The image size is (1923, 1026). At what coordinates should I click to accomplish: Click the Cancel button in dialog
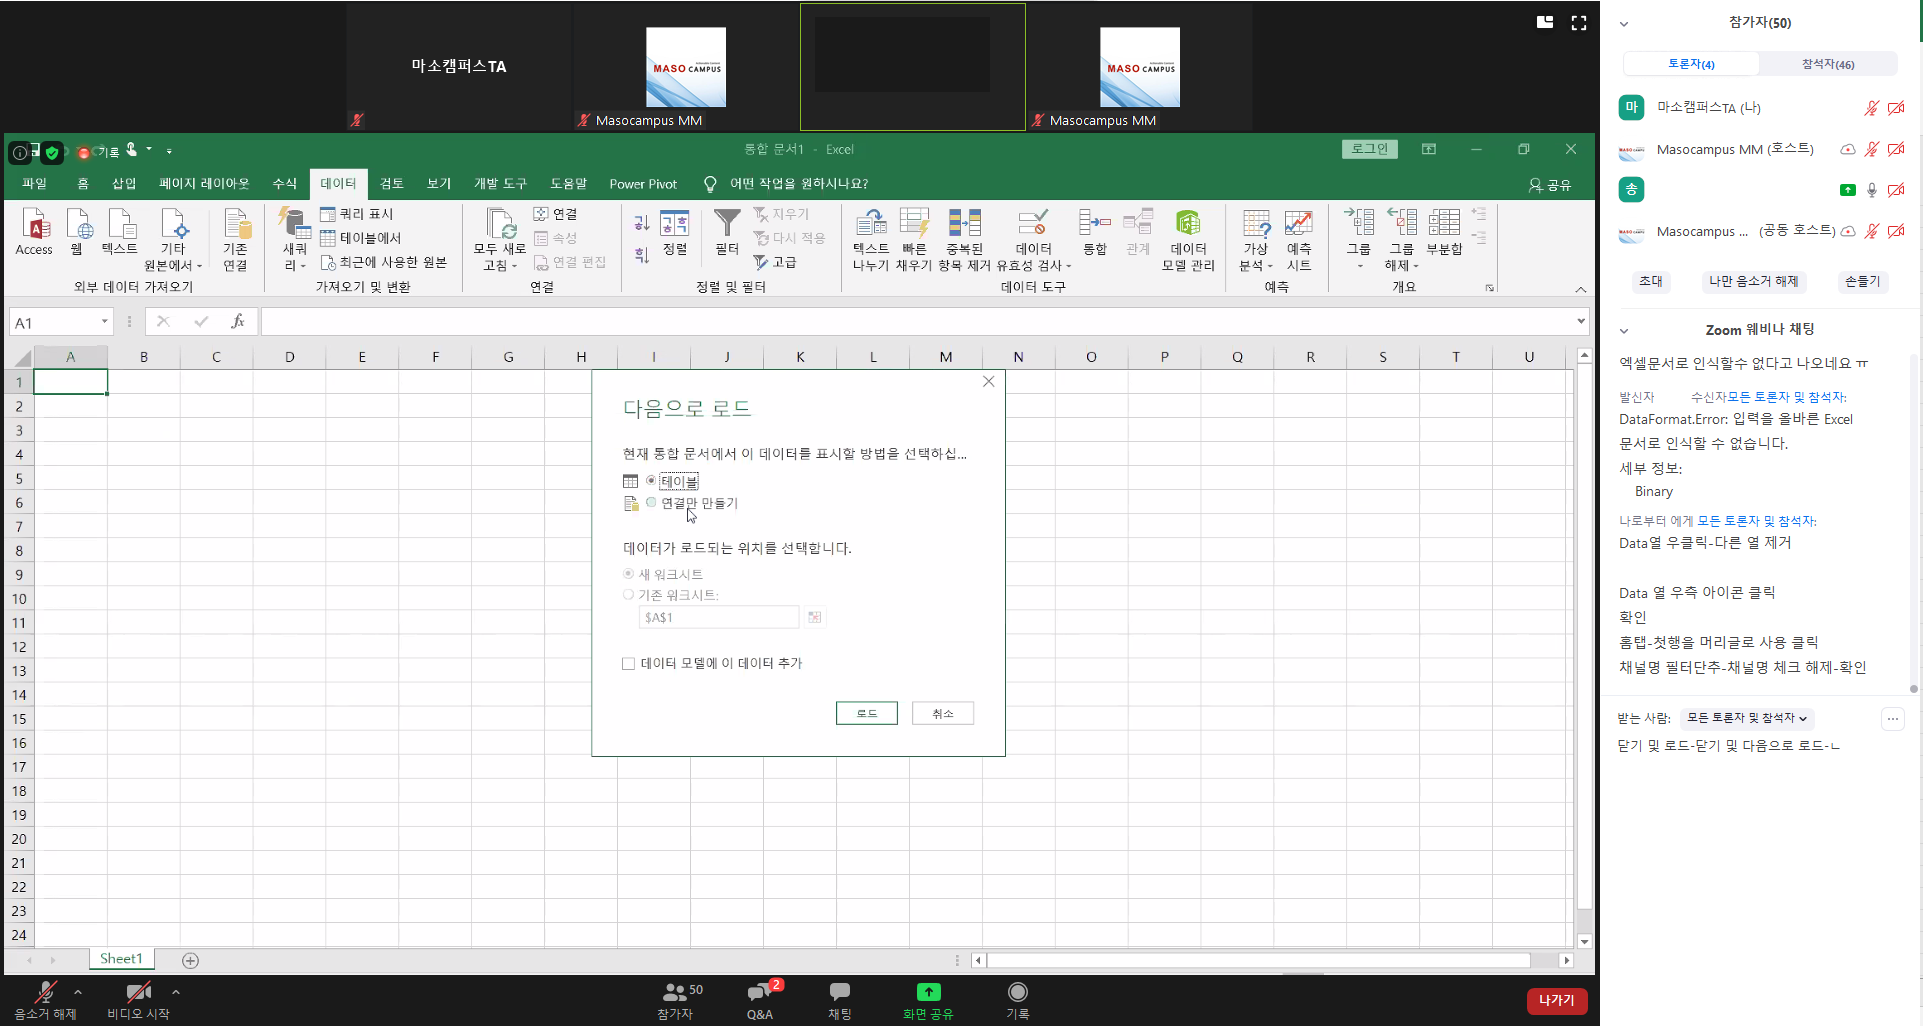coord(942,713)
